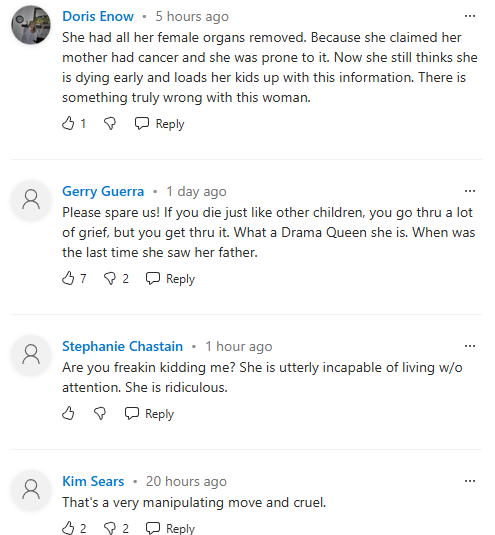
Task: Reply to Gerry Guerra's comment
Action: 170,279
